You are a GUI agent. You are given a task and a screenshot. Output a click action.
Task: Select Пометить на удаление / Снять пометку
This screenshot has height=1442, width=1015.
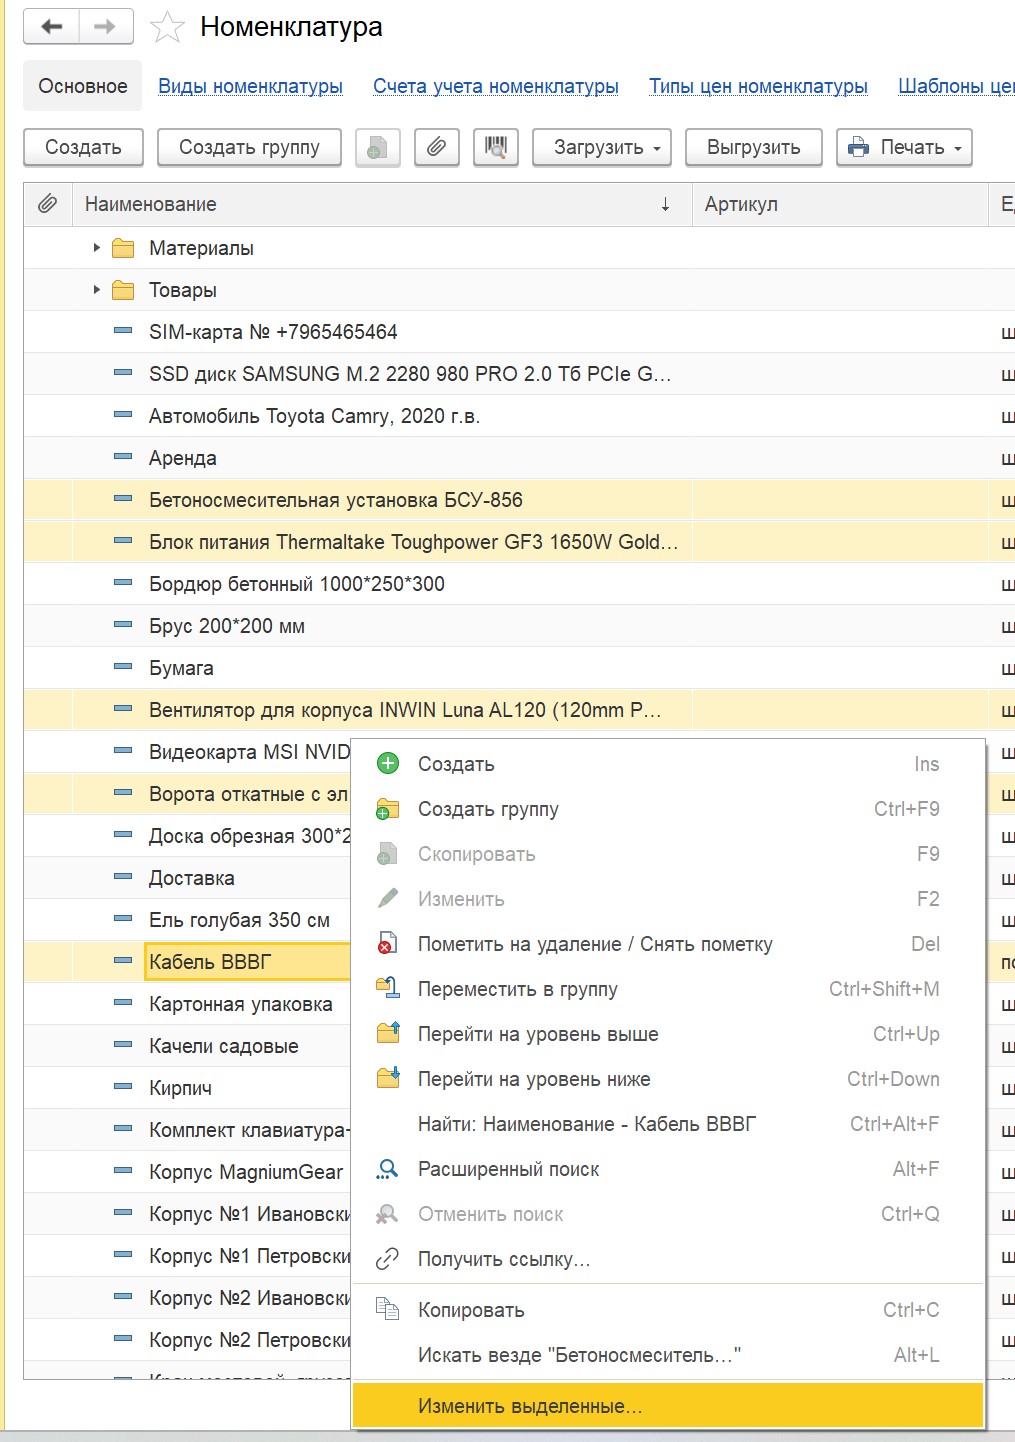pyautogui.click(x=668, y=944)
